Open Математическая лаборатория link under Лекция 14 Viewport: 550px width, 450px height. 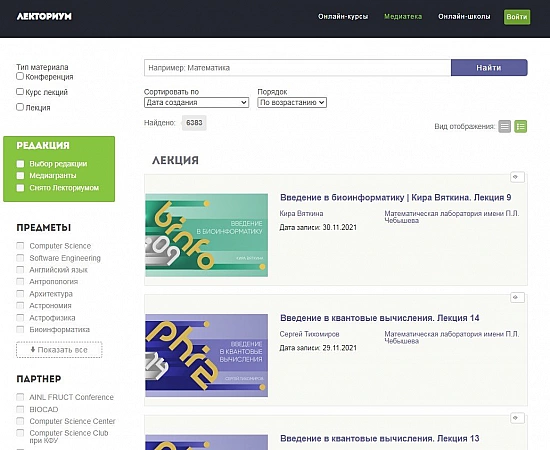(452, 337)
